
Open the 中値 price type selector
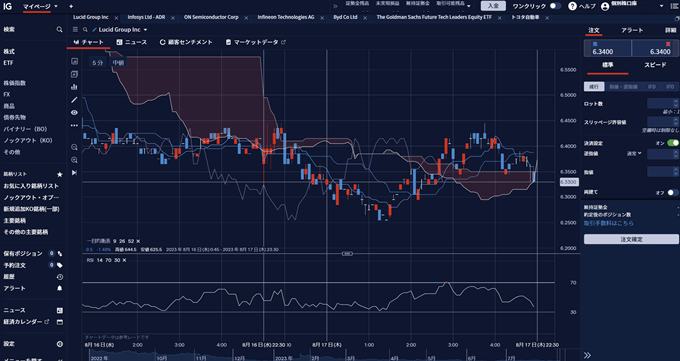118,62
